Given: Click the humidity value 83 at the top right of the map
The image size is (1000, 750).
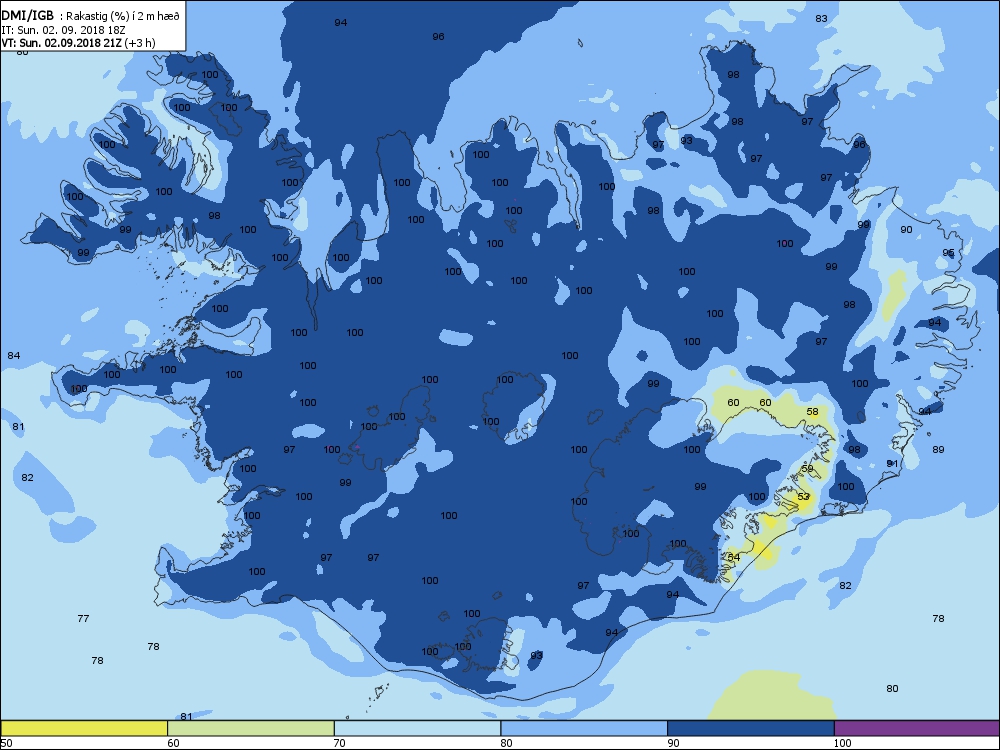Looking at the screenshot, I should [821, 18].
